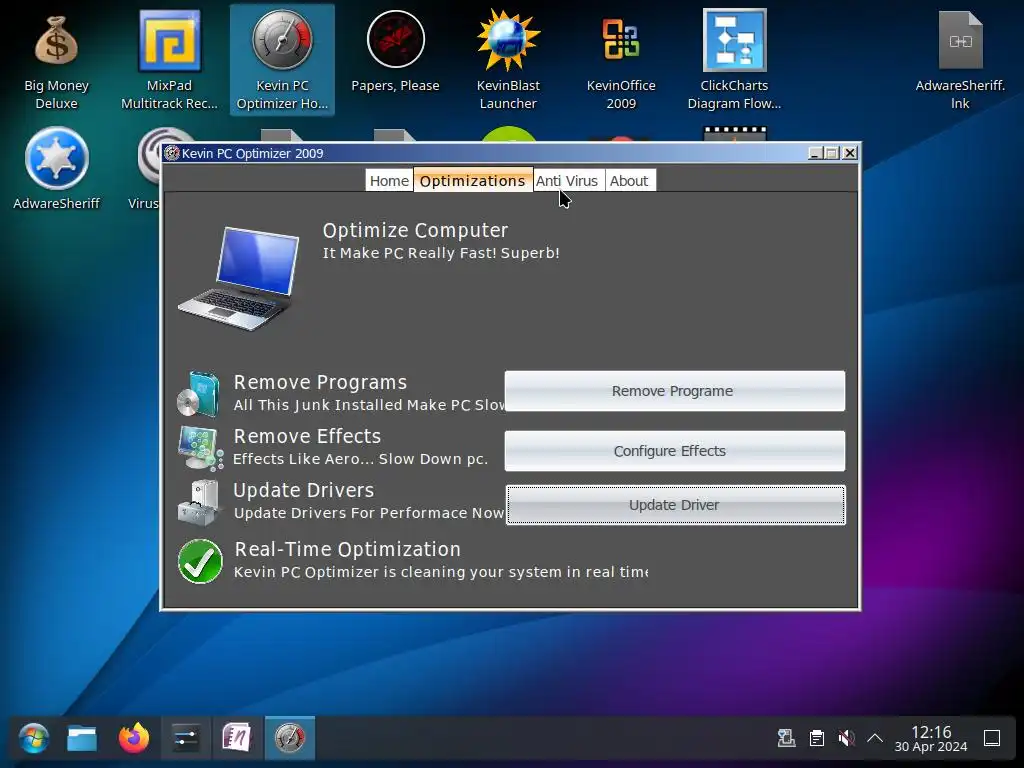Open the file manager from taskbar
This screenshot has height=768, width=1024.
[x=82, y=739]
